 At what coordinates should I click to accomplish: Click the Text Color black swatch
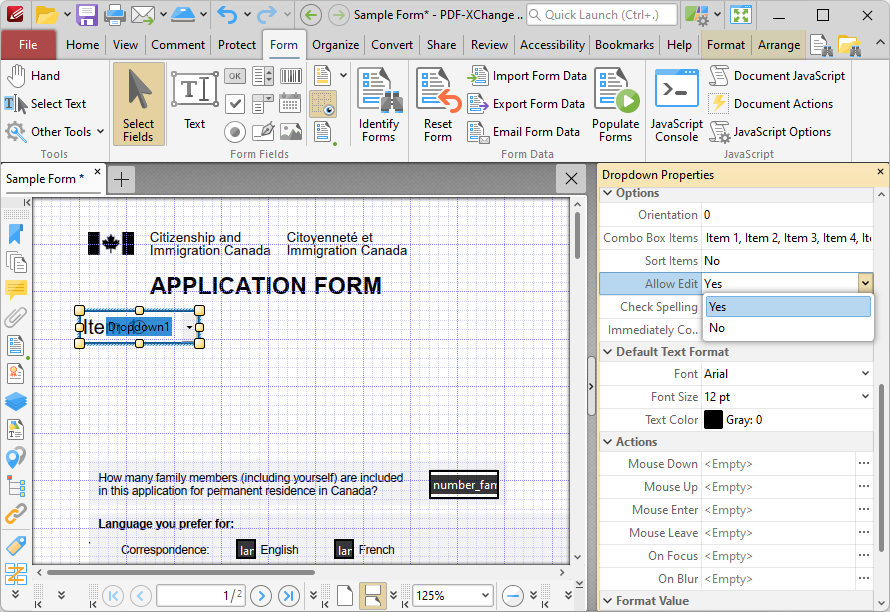713,420
